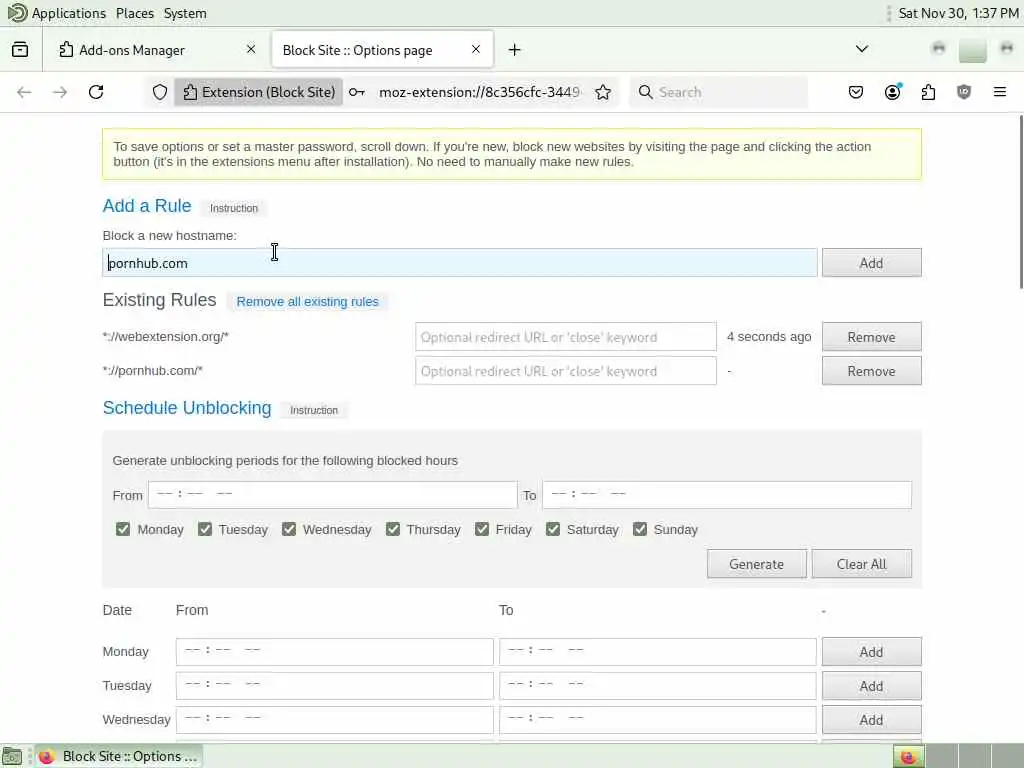Viewport: 1024px width, 768px height.
Task: Click Add button in Wednesday row
Action: [x=871, y=720]
